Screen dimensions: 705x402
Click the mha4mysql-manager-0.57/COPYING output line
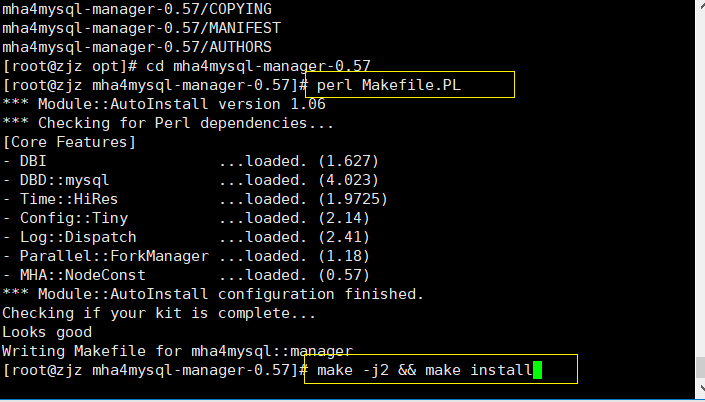[137, 10]
